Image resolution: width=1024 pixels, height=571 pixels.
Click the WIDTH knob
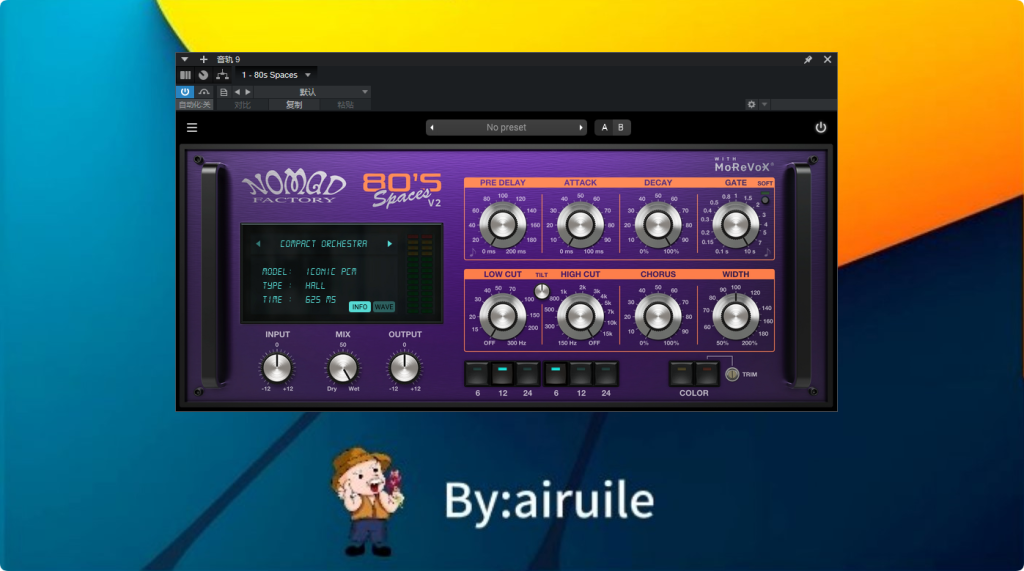[735, 316]
